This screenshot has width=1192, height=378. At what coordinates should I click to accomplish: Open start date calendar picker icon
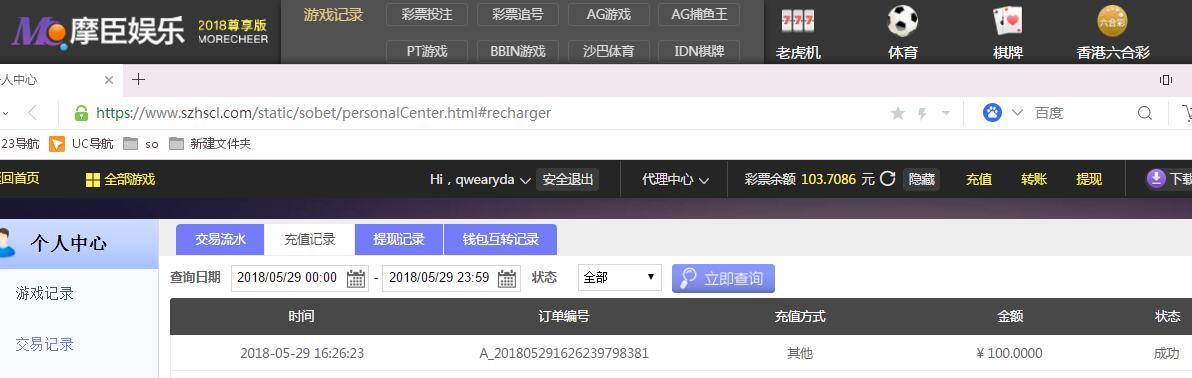click(356, 278)
